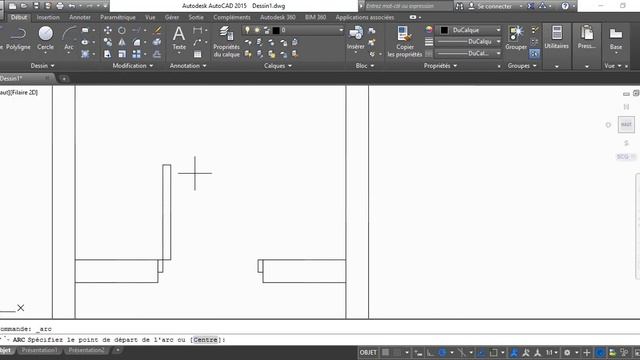Viewport: 640px width, 360px height.
Task: Expand the Bloc panel
Action: click(364, 65)
